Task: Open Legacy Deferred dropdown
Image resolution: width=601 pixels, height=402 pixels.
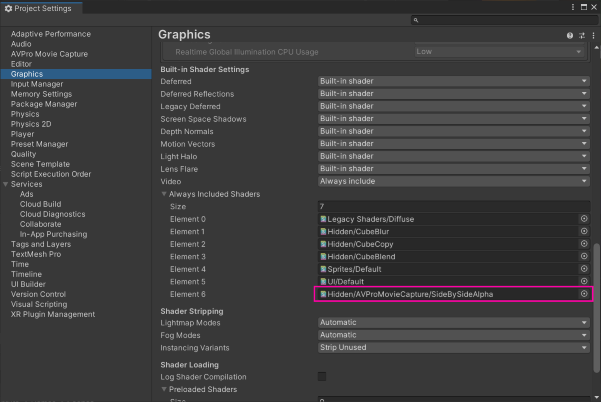Action: (453, 106)
